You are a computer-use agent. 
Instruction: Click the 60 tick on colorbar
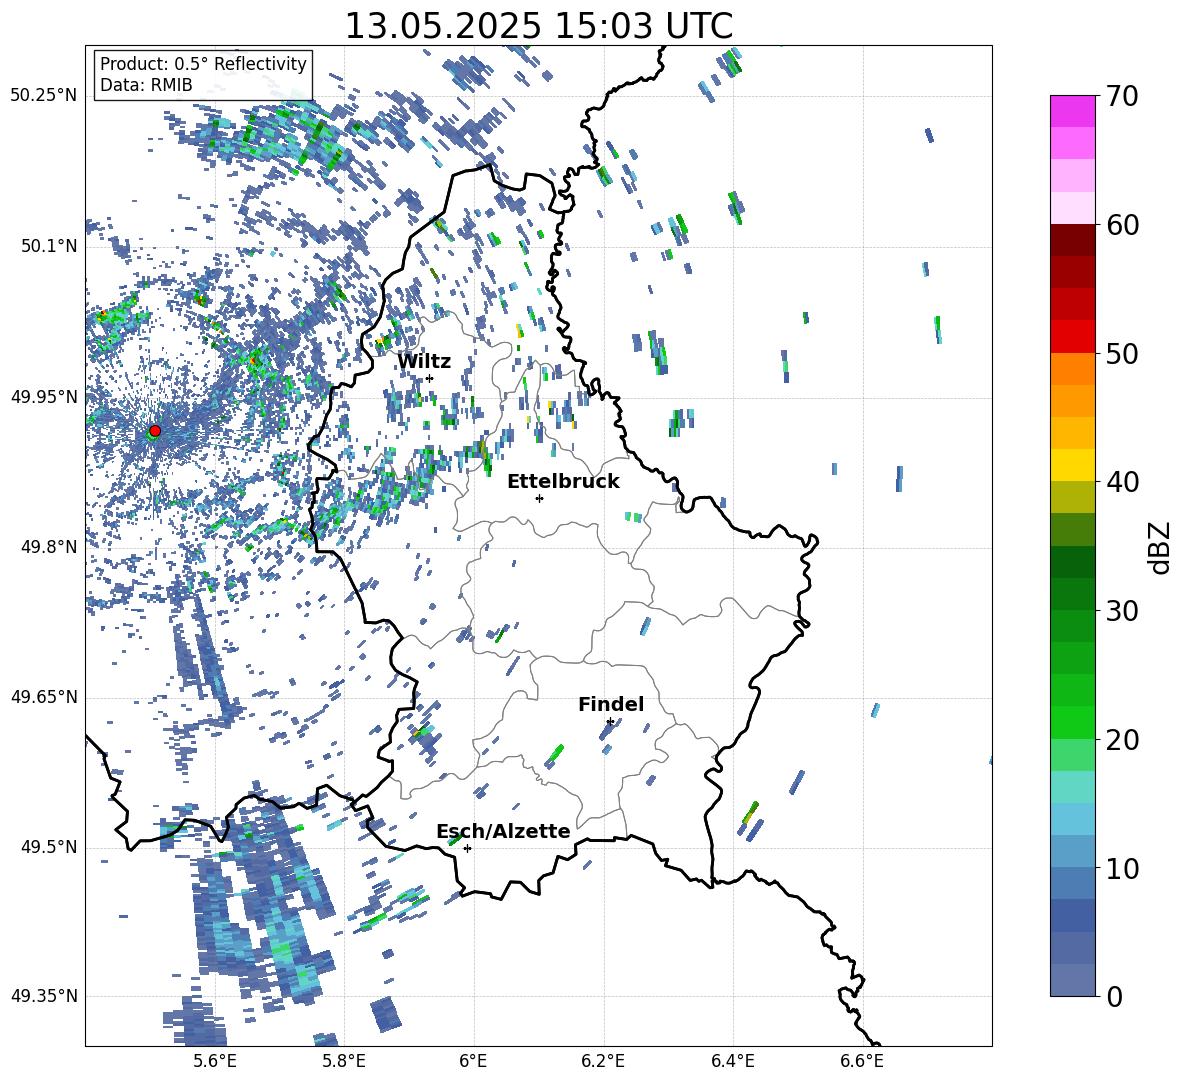point(1122,225)
